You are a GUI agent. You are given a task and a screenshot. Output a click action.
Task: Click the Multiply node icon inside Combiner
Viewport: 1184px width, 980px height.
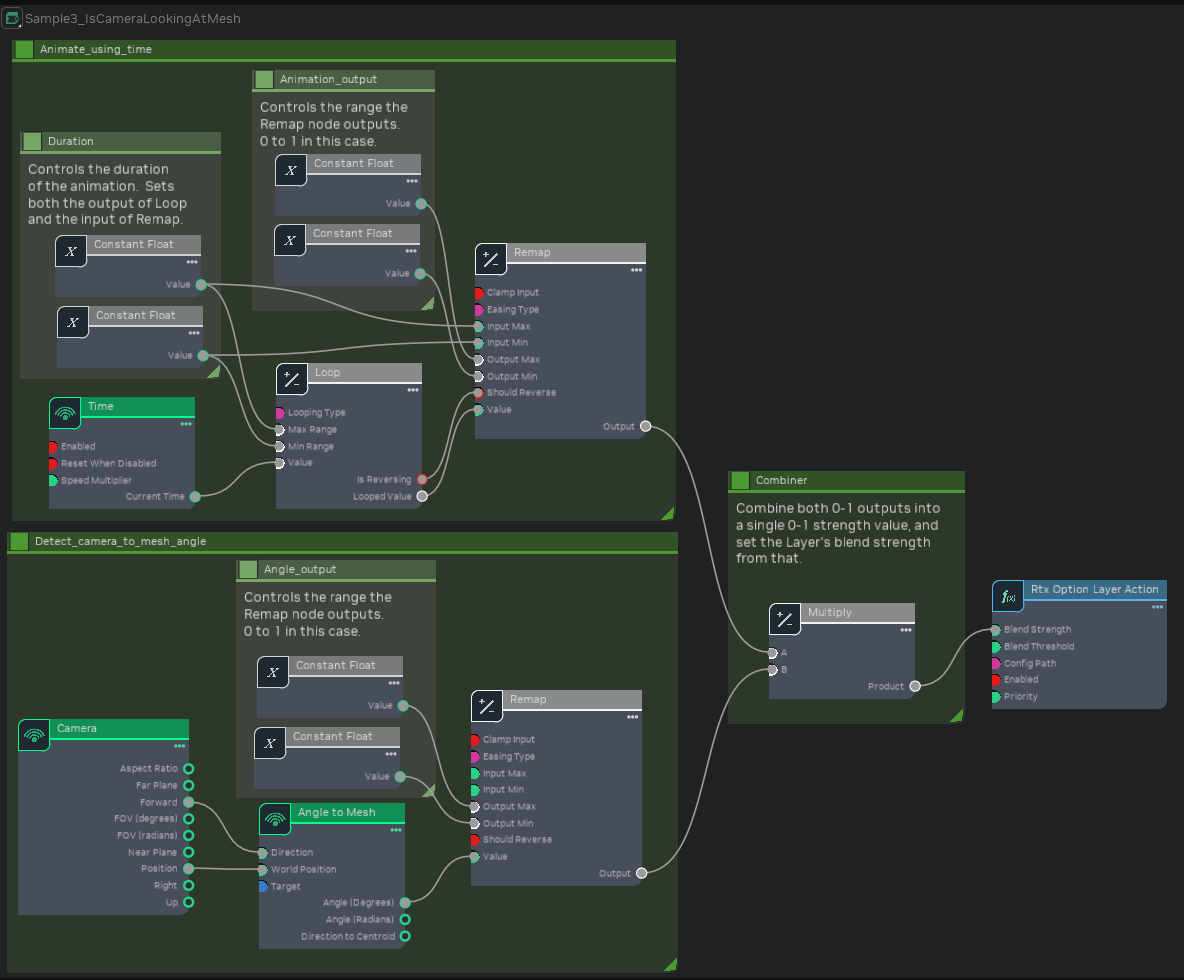pos(784,619)
